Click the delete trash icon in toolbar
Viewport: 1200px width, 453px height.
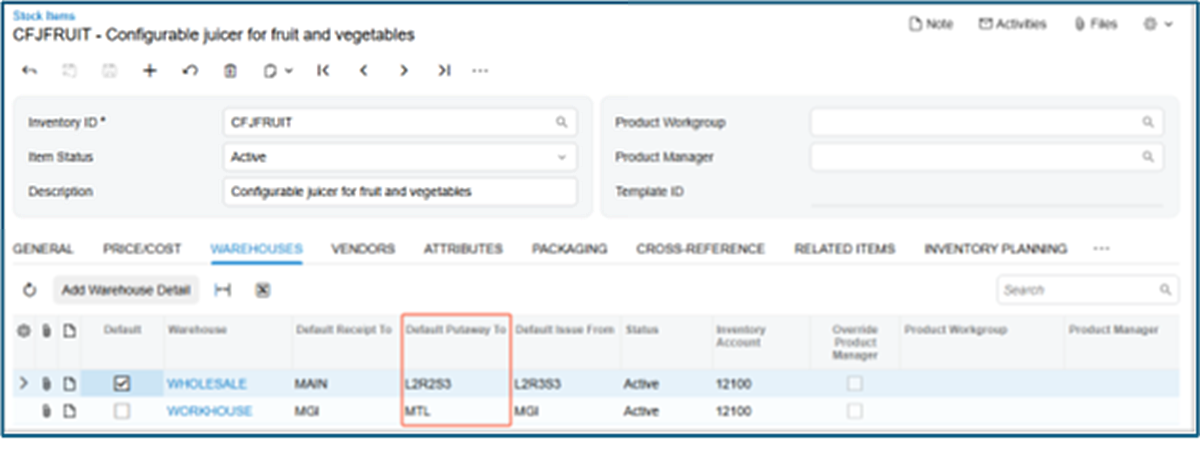230,71
